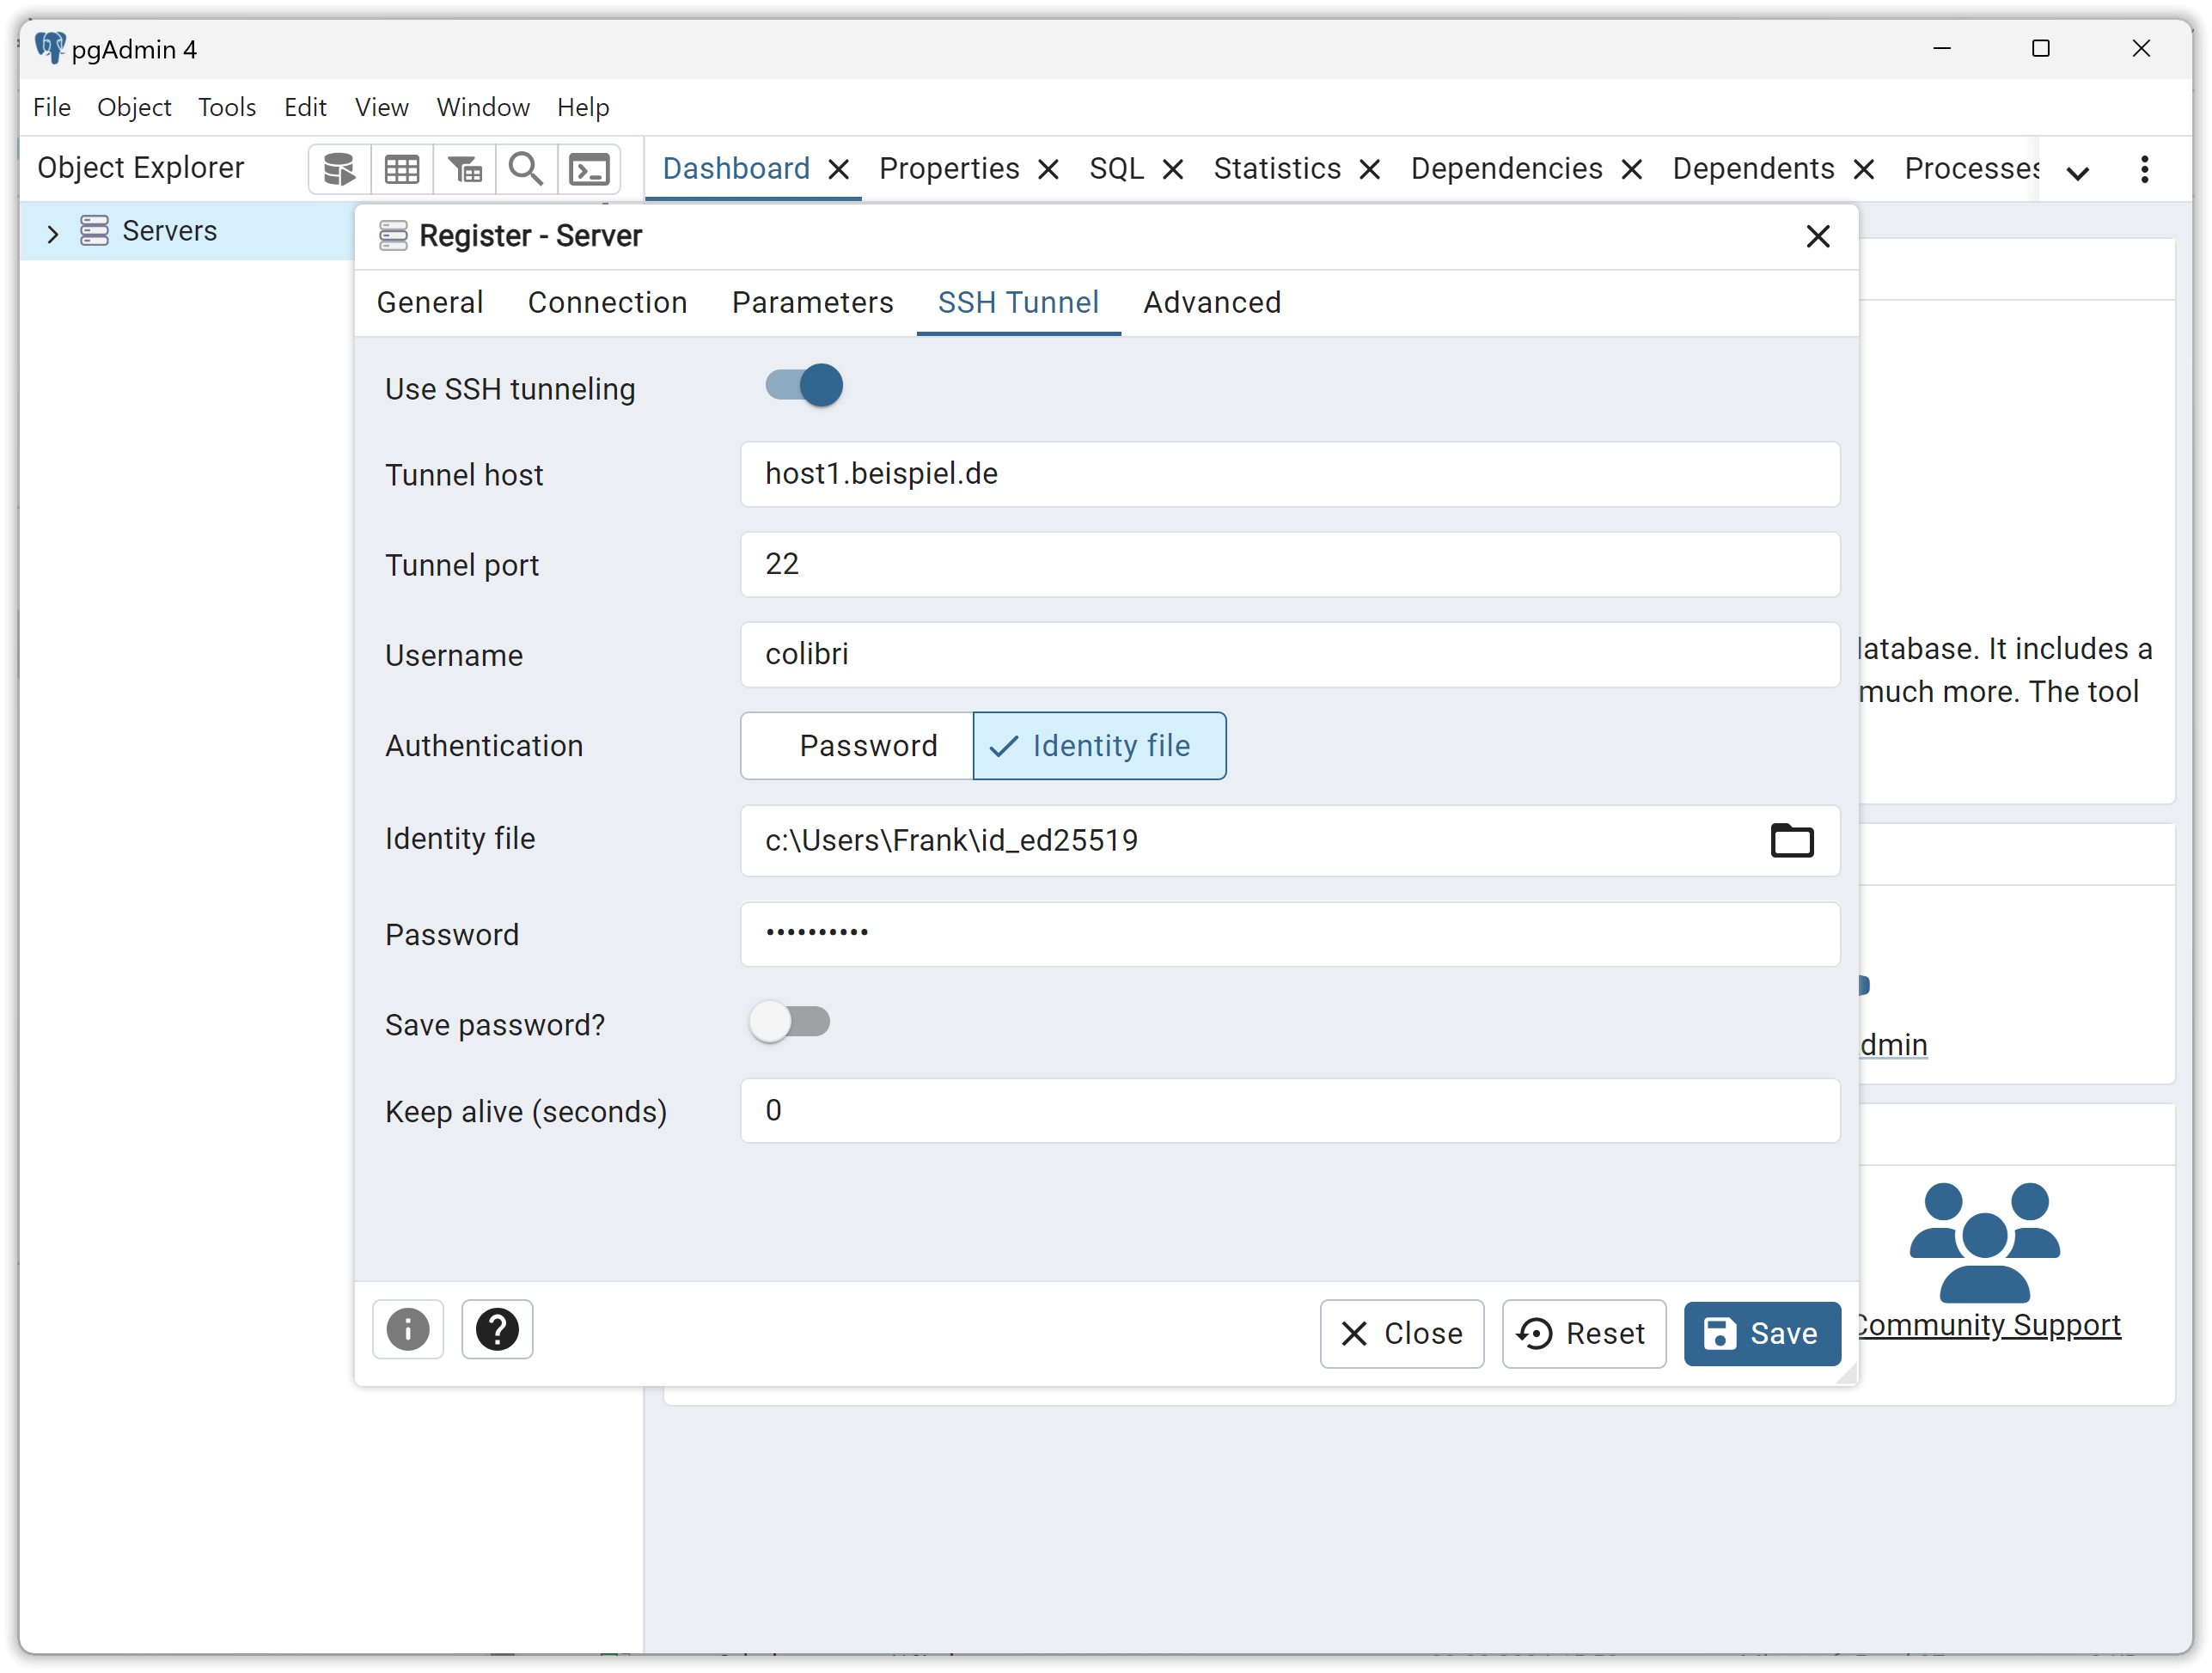2212x1673 pixels.
Task: Launch the PSQL terminal tool icon
Action: (x=589, y=169)
